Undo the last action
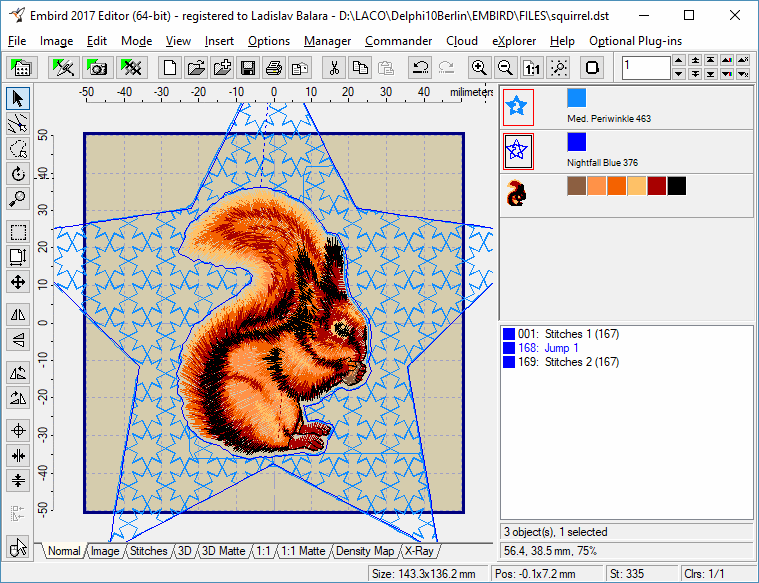759x583 pixels. tap(420, 68)
